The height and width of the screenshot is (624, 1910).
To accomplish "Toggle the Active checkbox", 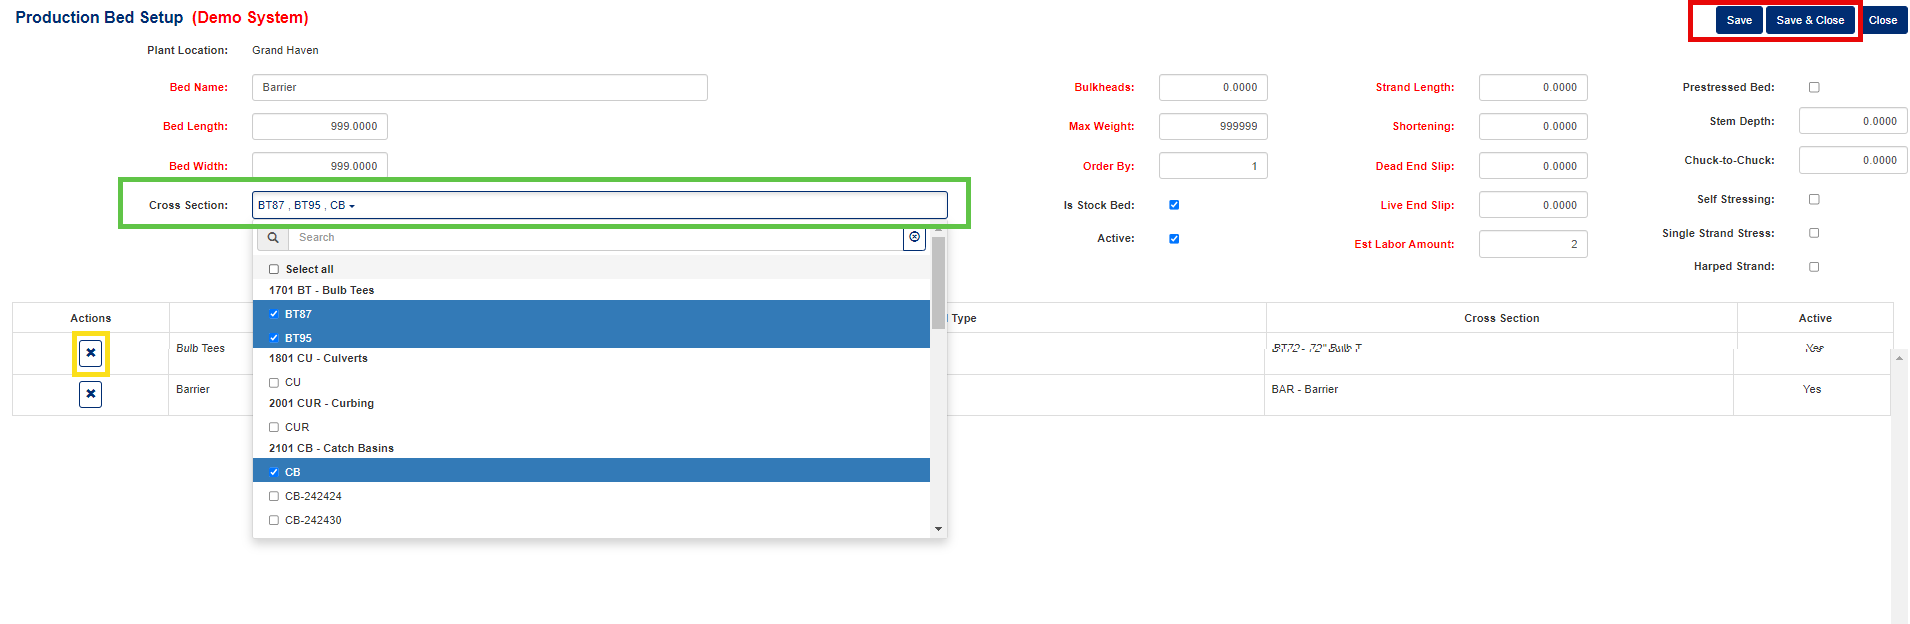I will (1174, 239).
